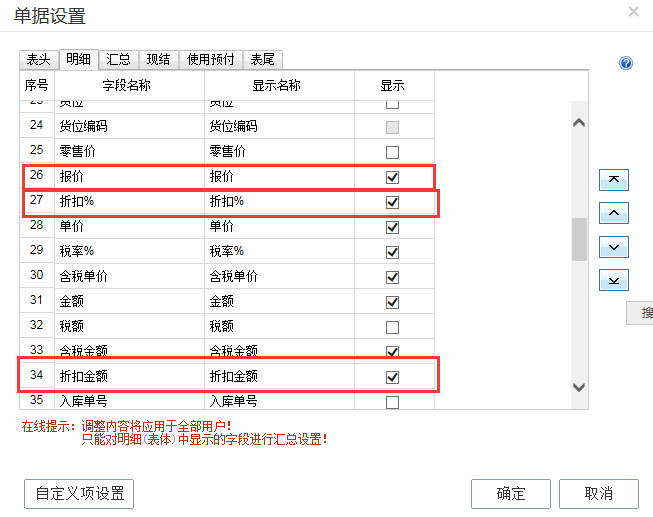Enable the 零售价 display checkbox
This screenshot has height=517, width=653.
[x=392, y=152]
